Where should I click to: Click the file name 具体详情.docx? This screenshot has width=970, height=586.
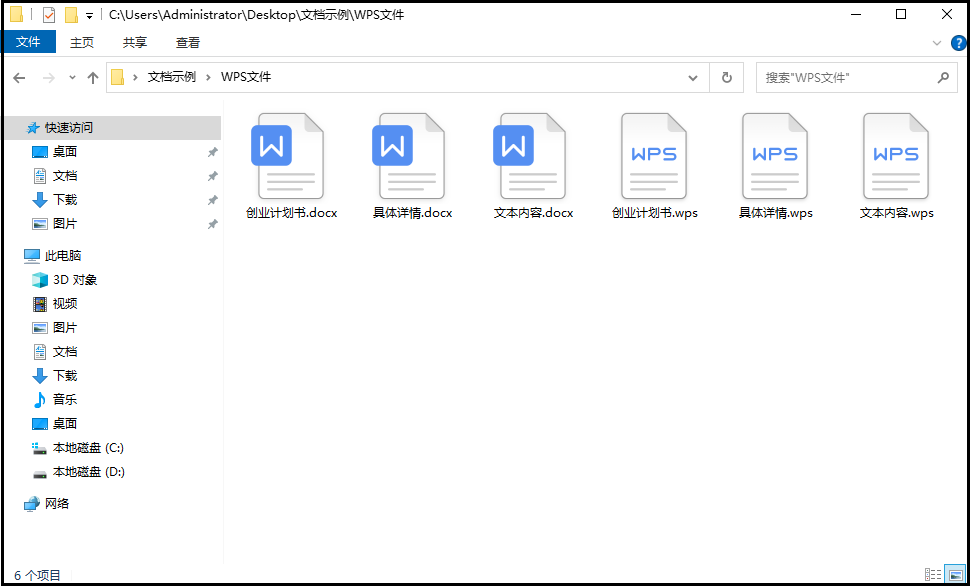tap(413, 213)
